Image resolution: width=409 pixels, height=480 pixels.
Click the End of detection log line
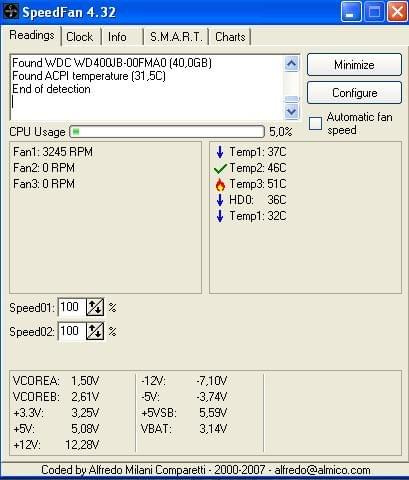pyautogui.click(x=51, y=89)
